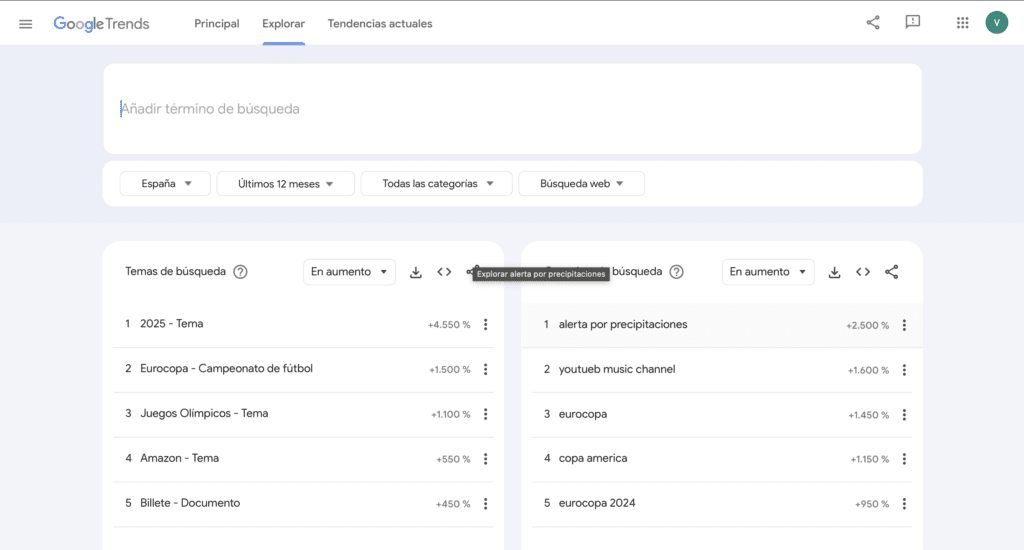
Task: Open more options for youtueb music channel
Action: (904, 370)
